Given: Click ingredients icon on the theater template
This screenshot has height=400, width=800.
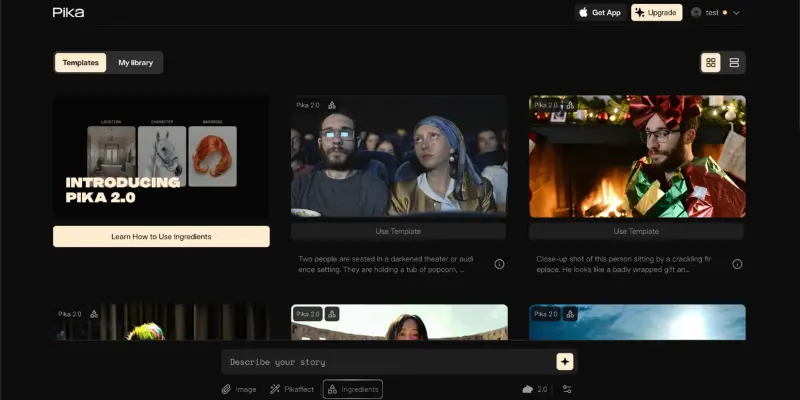Looking at the screenshot, I should click(x=332, y=105).
